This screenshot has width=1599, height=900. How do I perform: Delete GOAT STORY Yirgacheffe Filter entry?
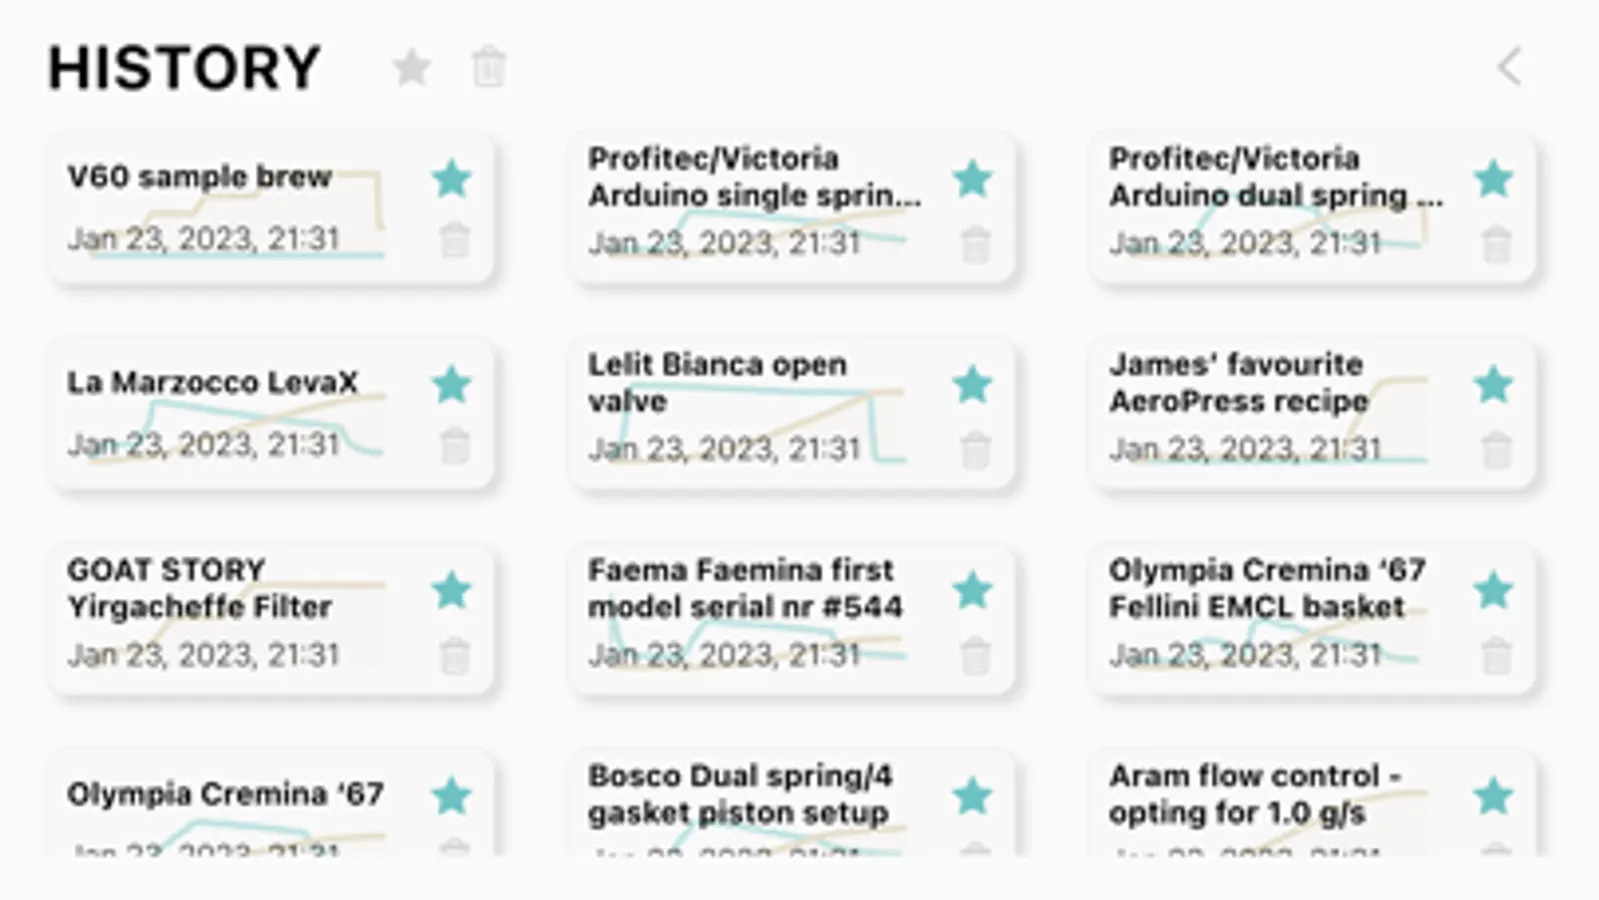pos(454,656)
